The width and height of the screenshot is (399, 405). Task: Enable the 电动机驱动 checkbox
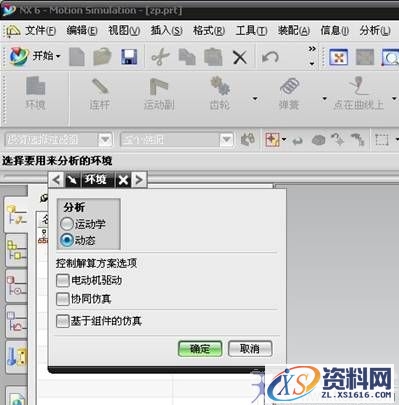(63, 280)
